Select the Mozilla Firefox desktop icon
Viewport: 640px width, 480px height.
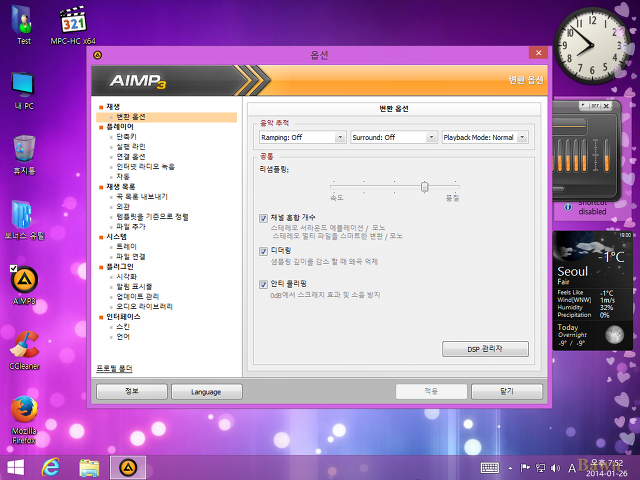coord(24,420)
